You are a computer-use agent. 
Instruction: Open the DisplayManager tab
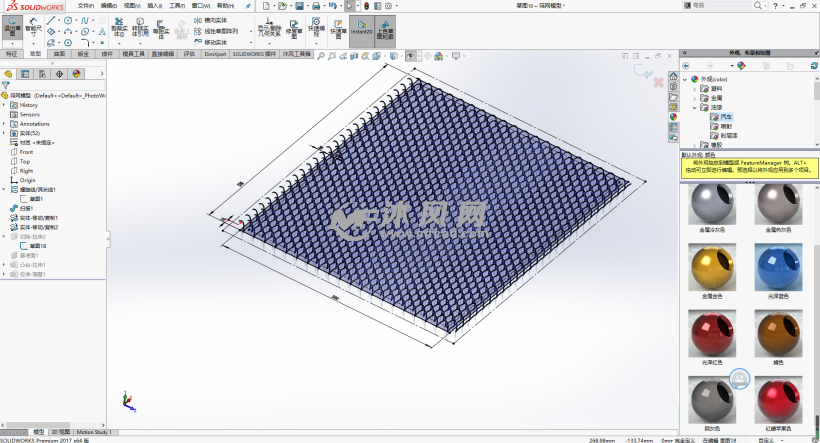[x=76, y=74]
